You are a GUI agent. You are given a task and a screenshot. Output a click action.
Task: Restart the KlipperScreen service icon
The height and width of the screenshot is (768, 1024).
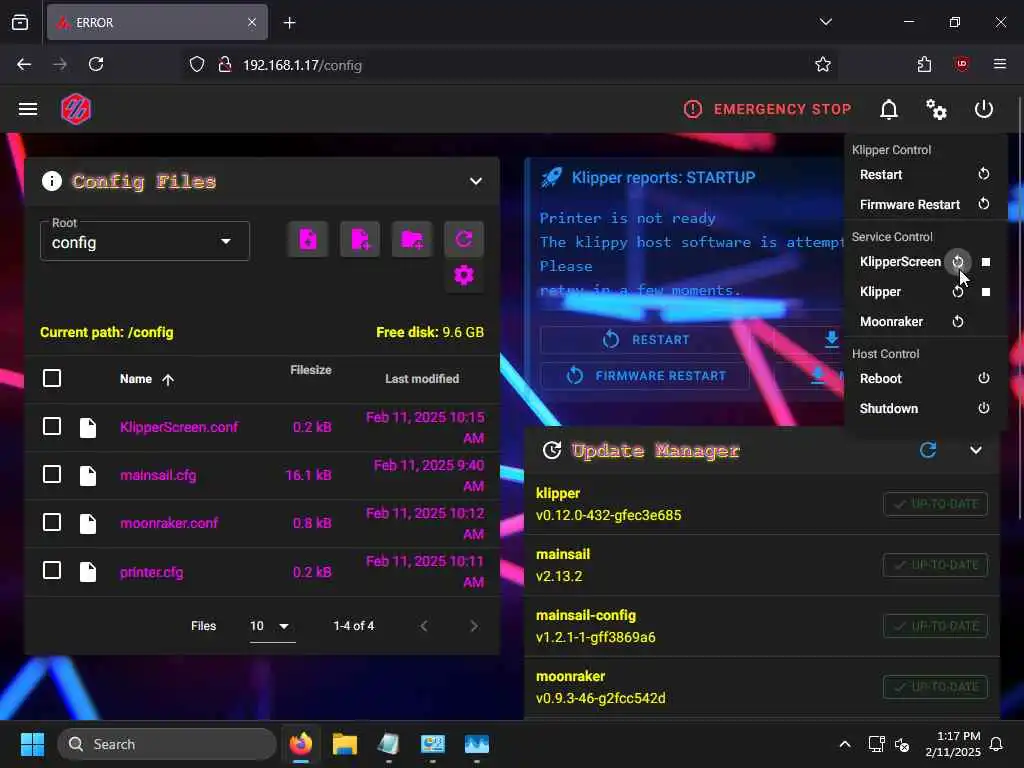pos(957,262)
